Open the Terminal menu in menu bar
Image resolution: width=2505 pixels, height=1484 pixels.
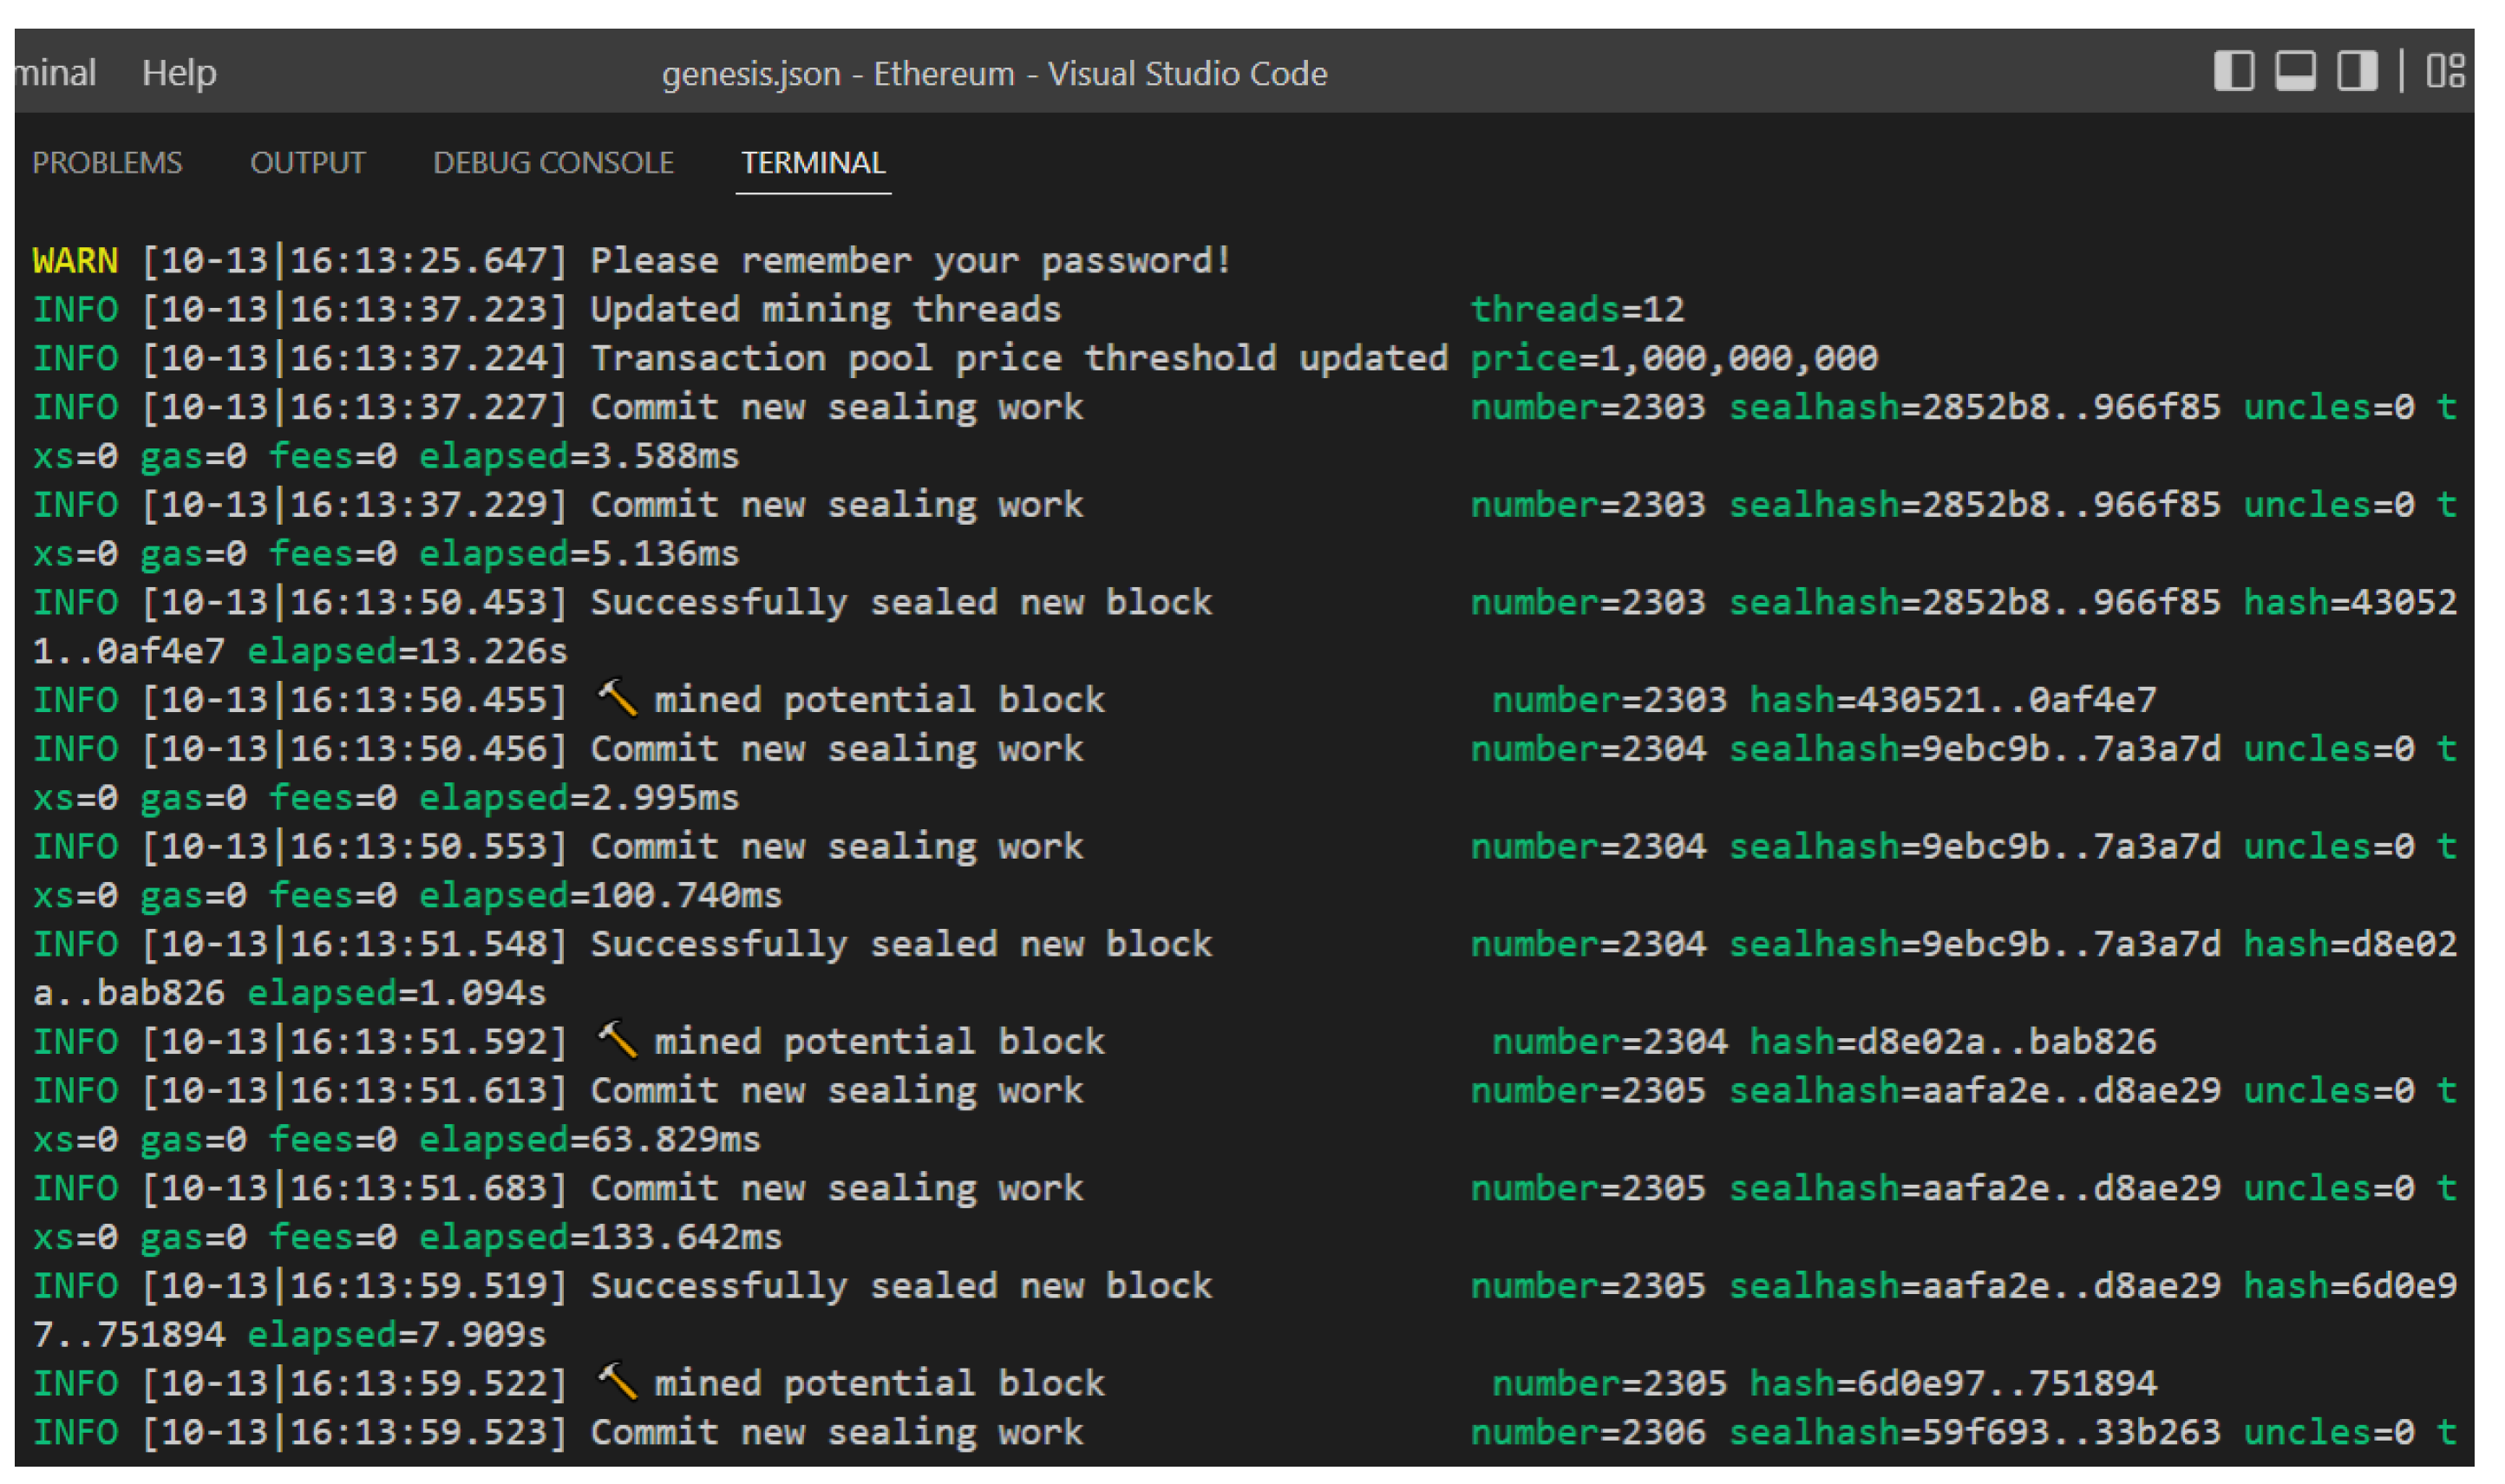point(55,73)
